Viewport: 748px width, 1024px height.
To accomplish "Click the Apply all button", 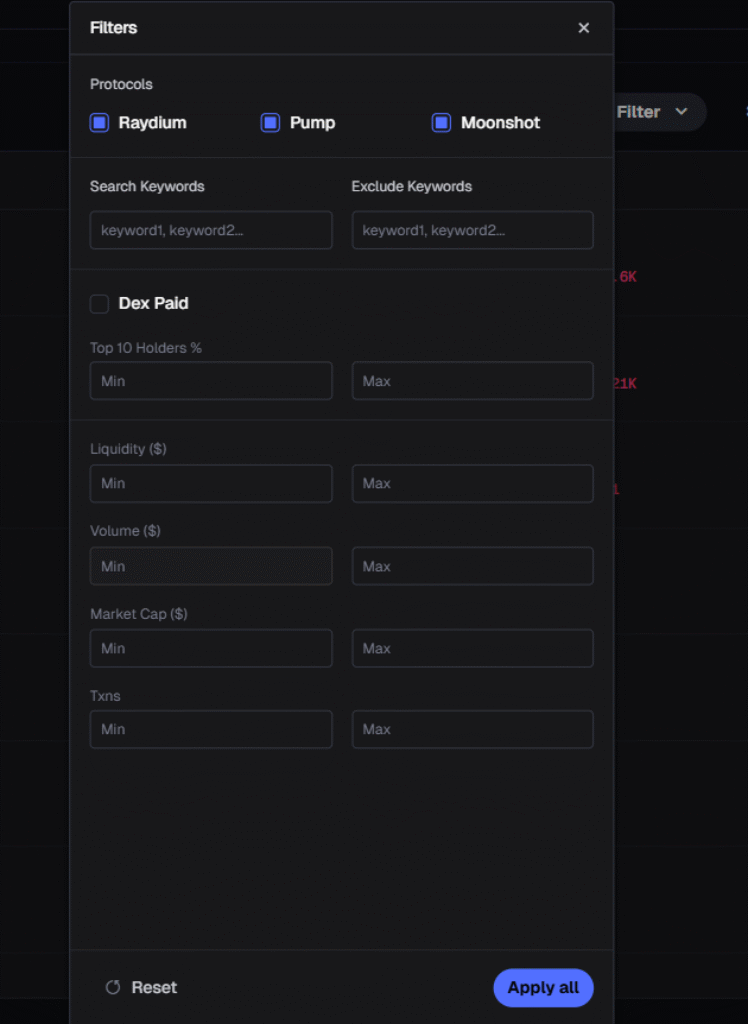I will pyautogui.click(x=543, y=988).
